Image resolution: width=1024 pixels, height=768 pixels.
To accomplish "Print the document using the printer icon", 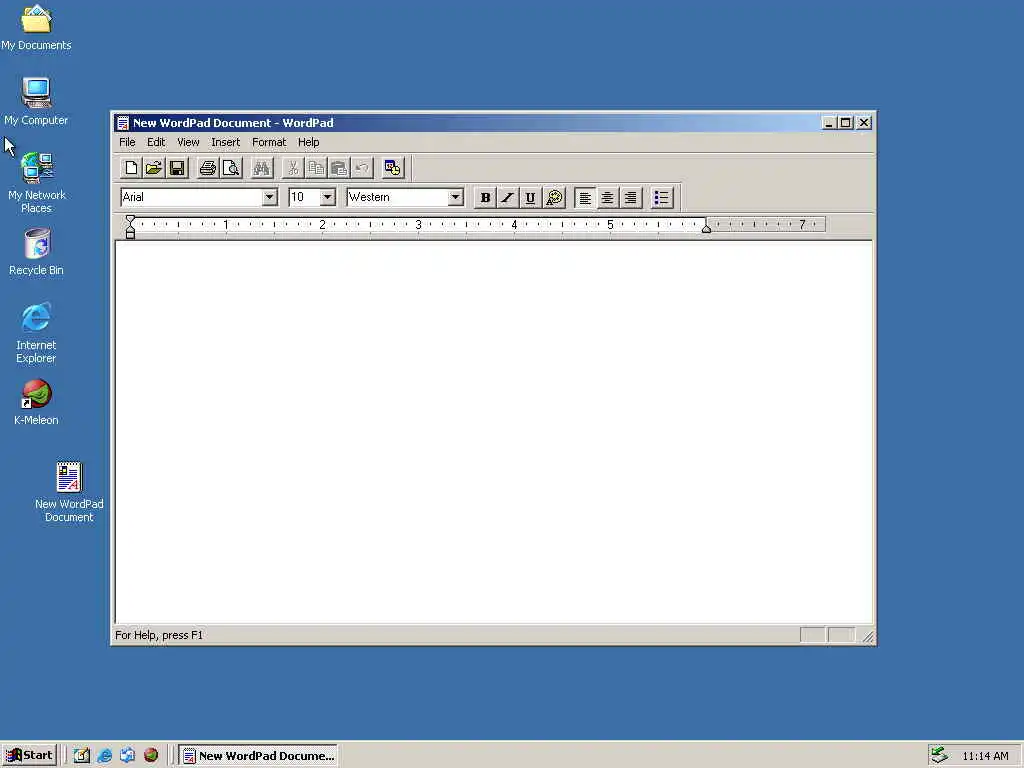I will coord(208,168).
